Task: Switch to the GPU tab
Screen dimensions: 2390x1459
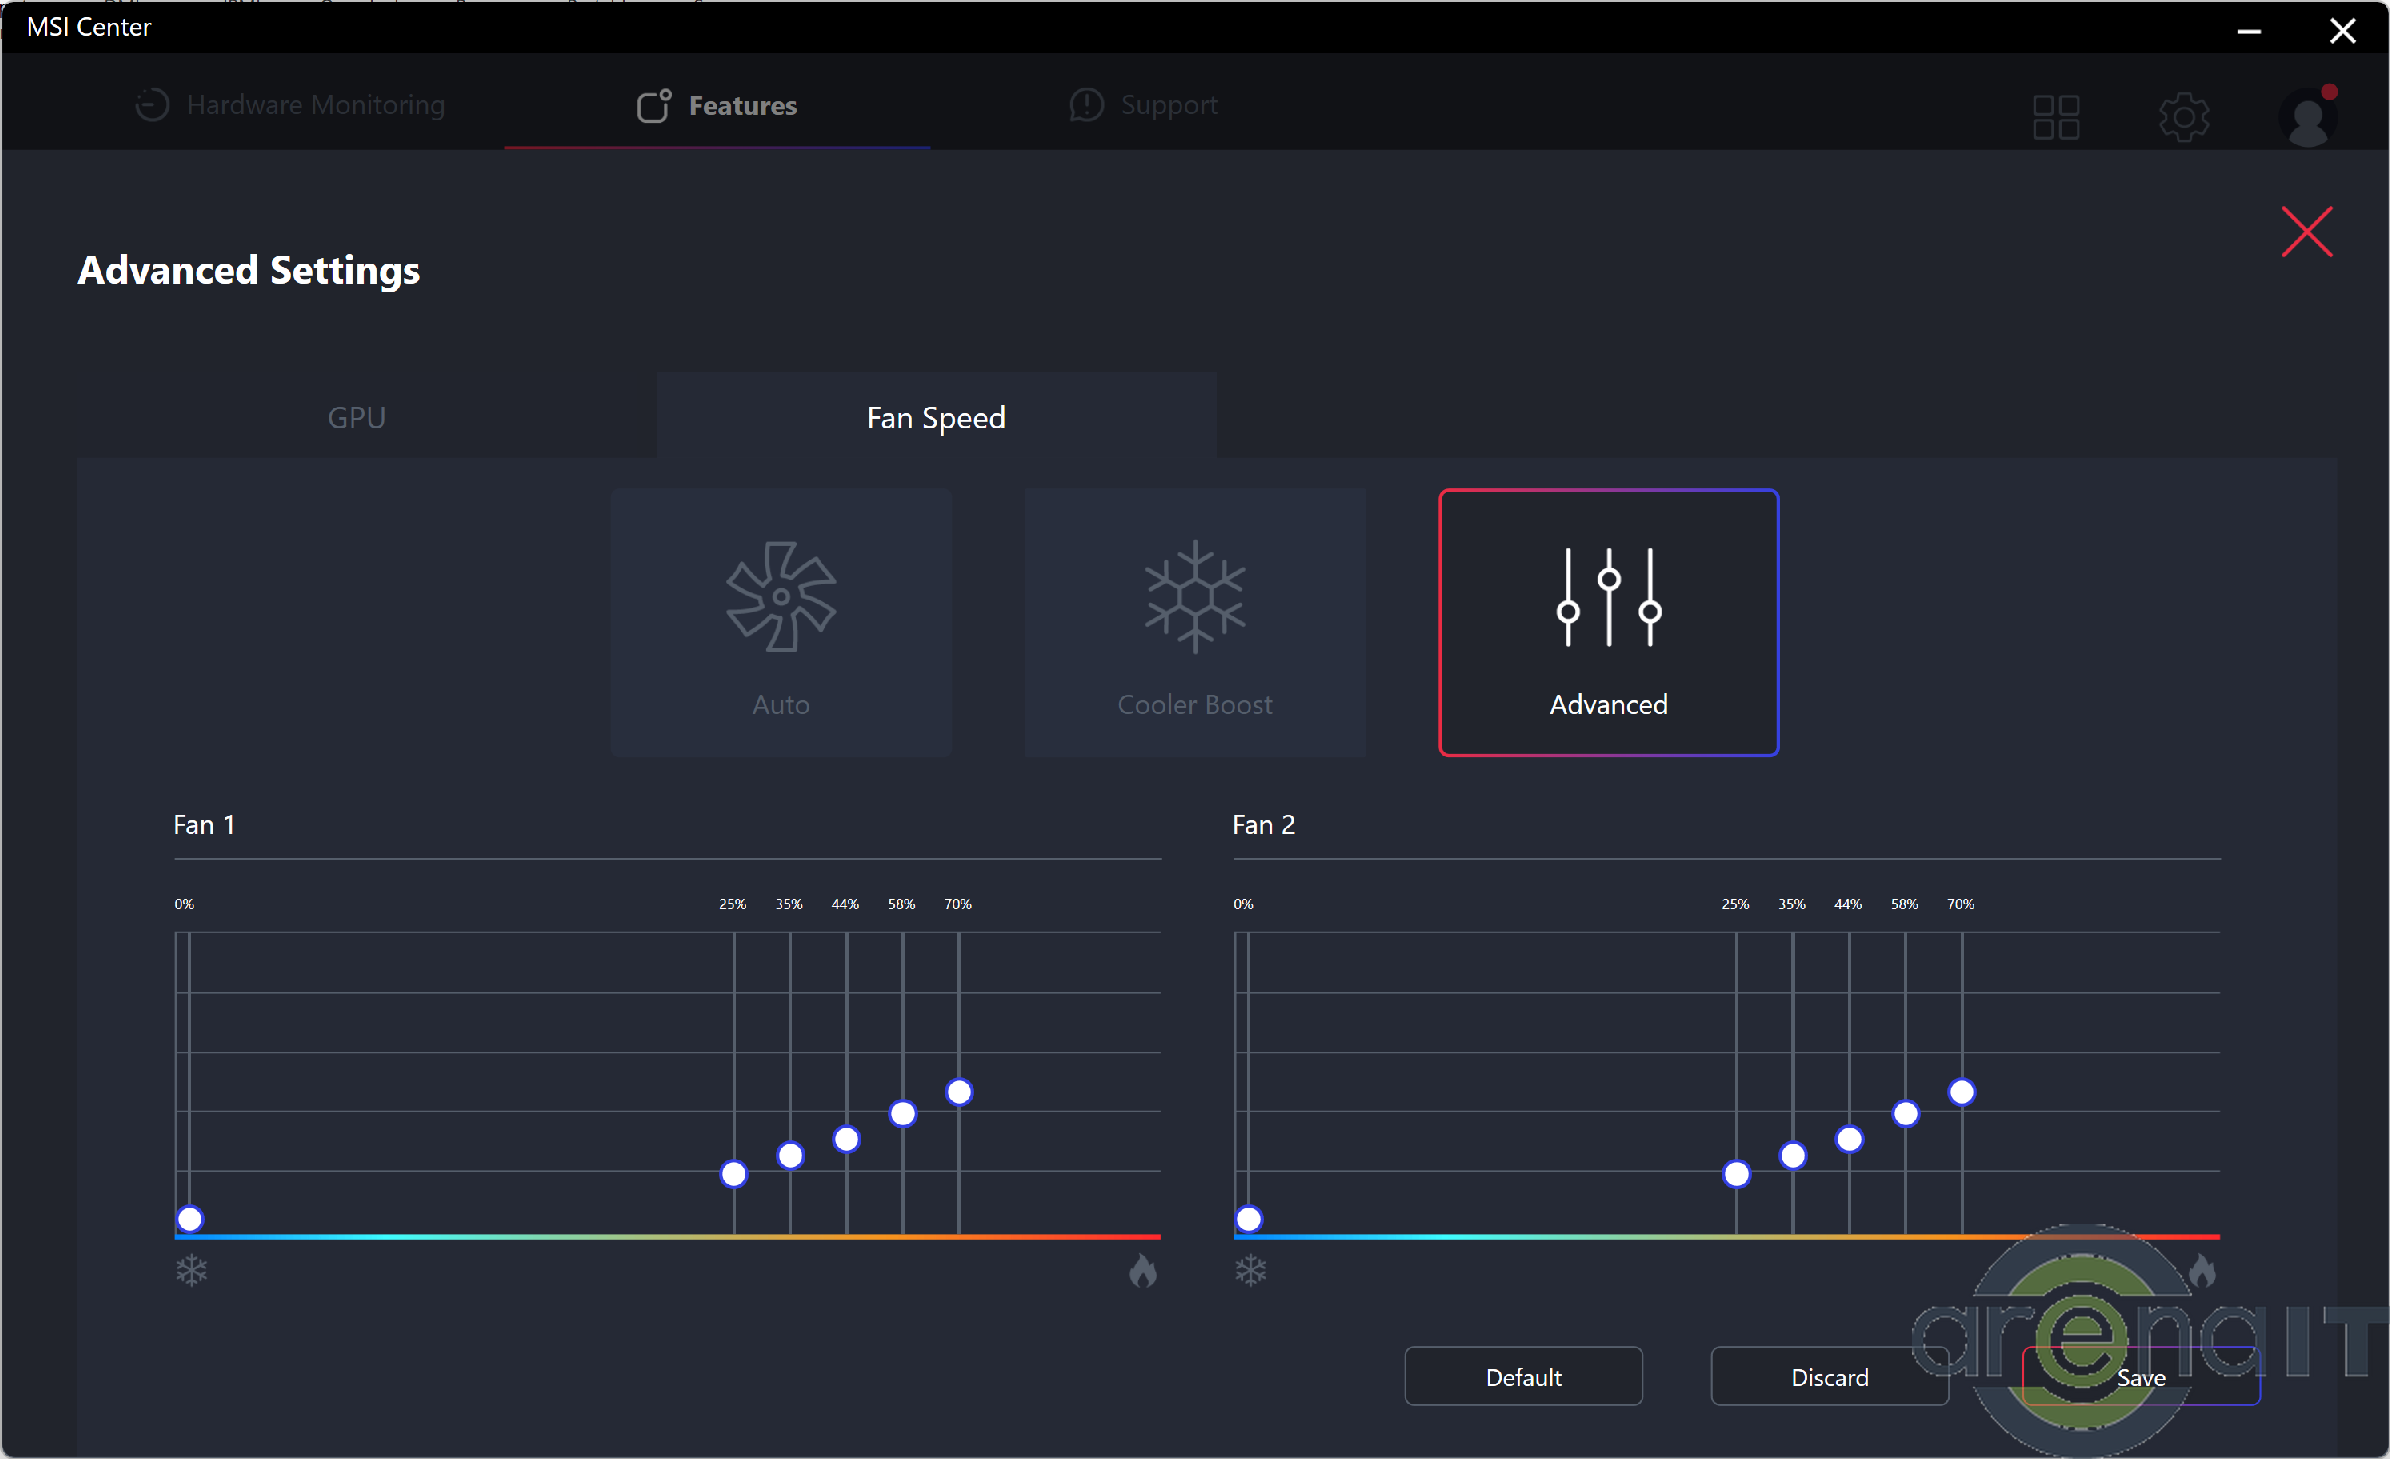Action: 357,417
